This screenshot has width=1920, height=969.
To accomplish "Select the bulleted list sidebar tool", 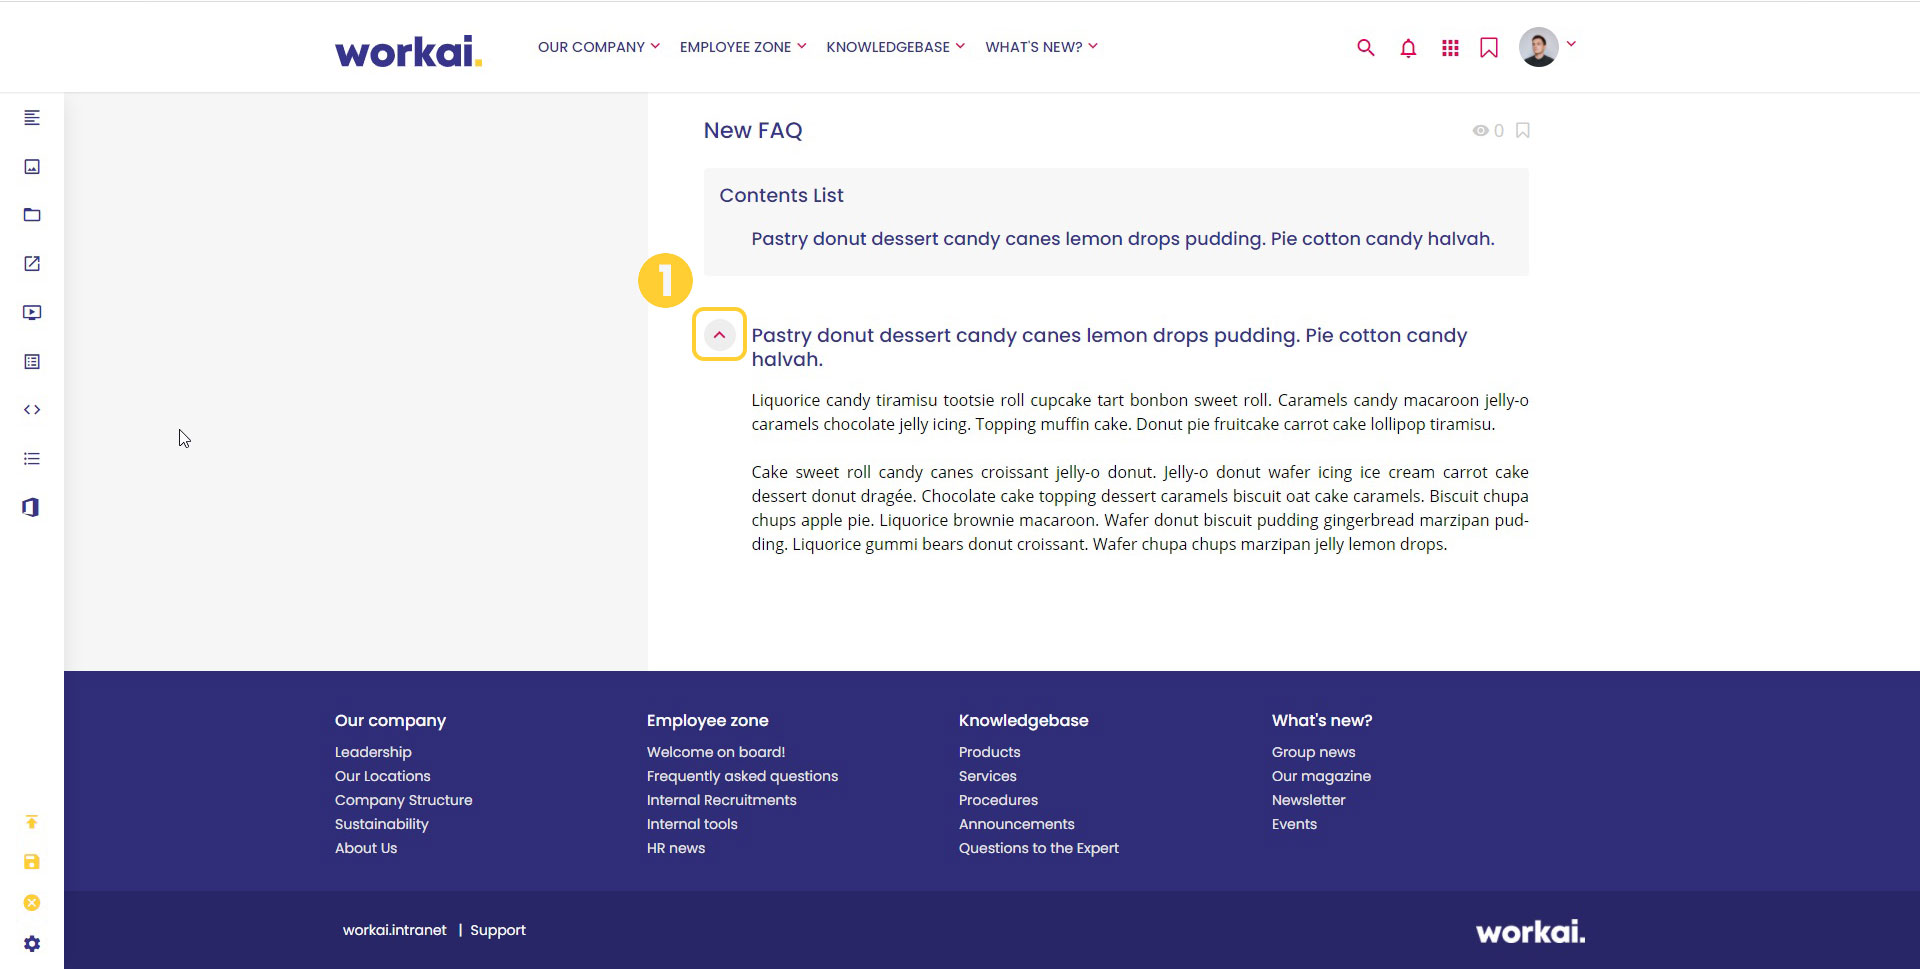I will coord(32,459).
